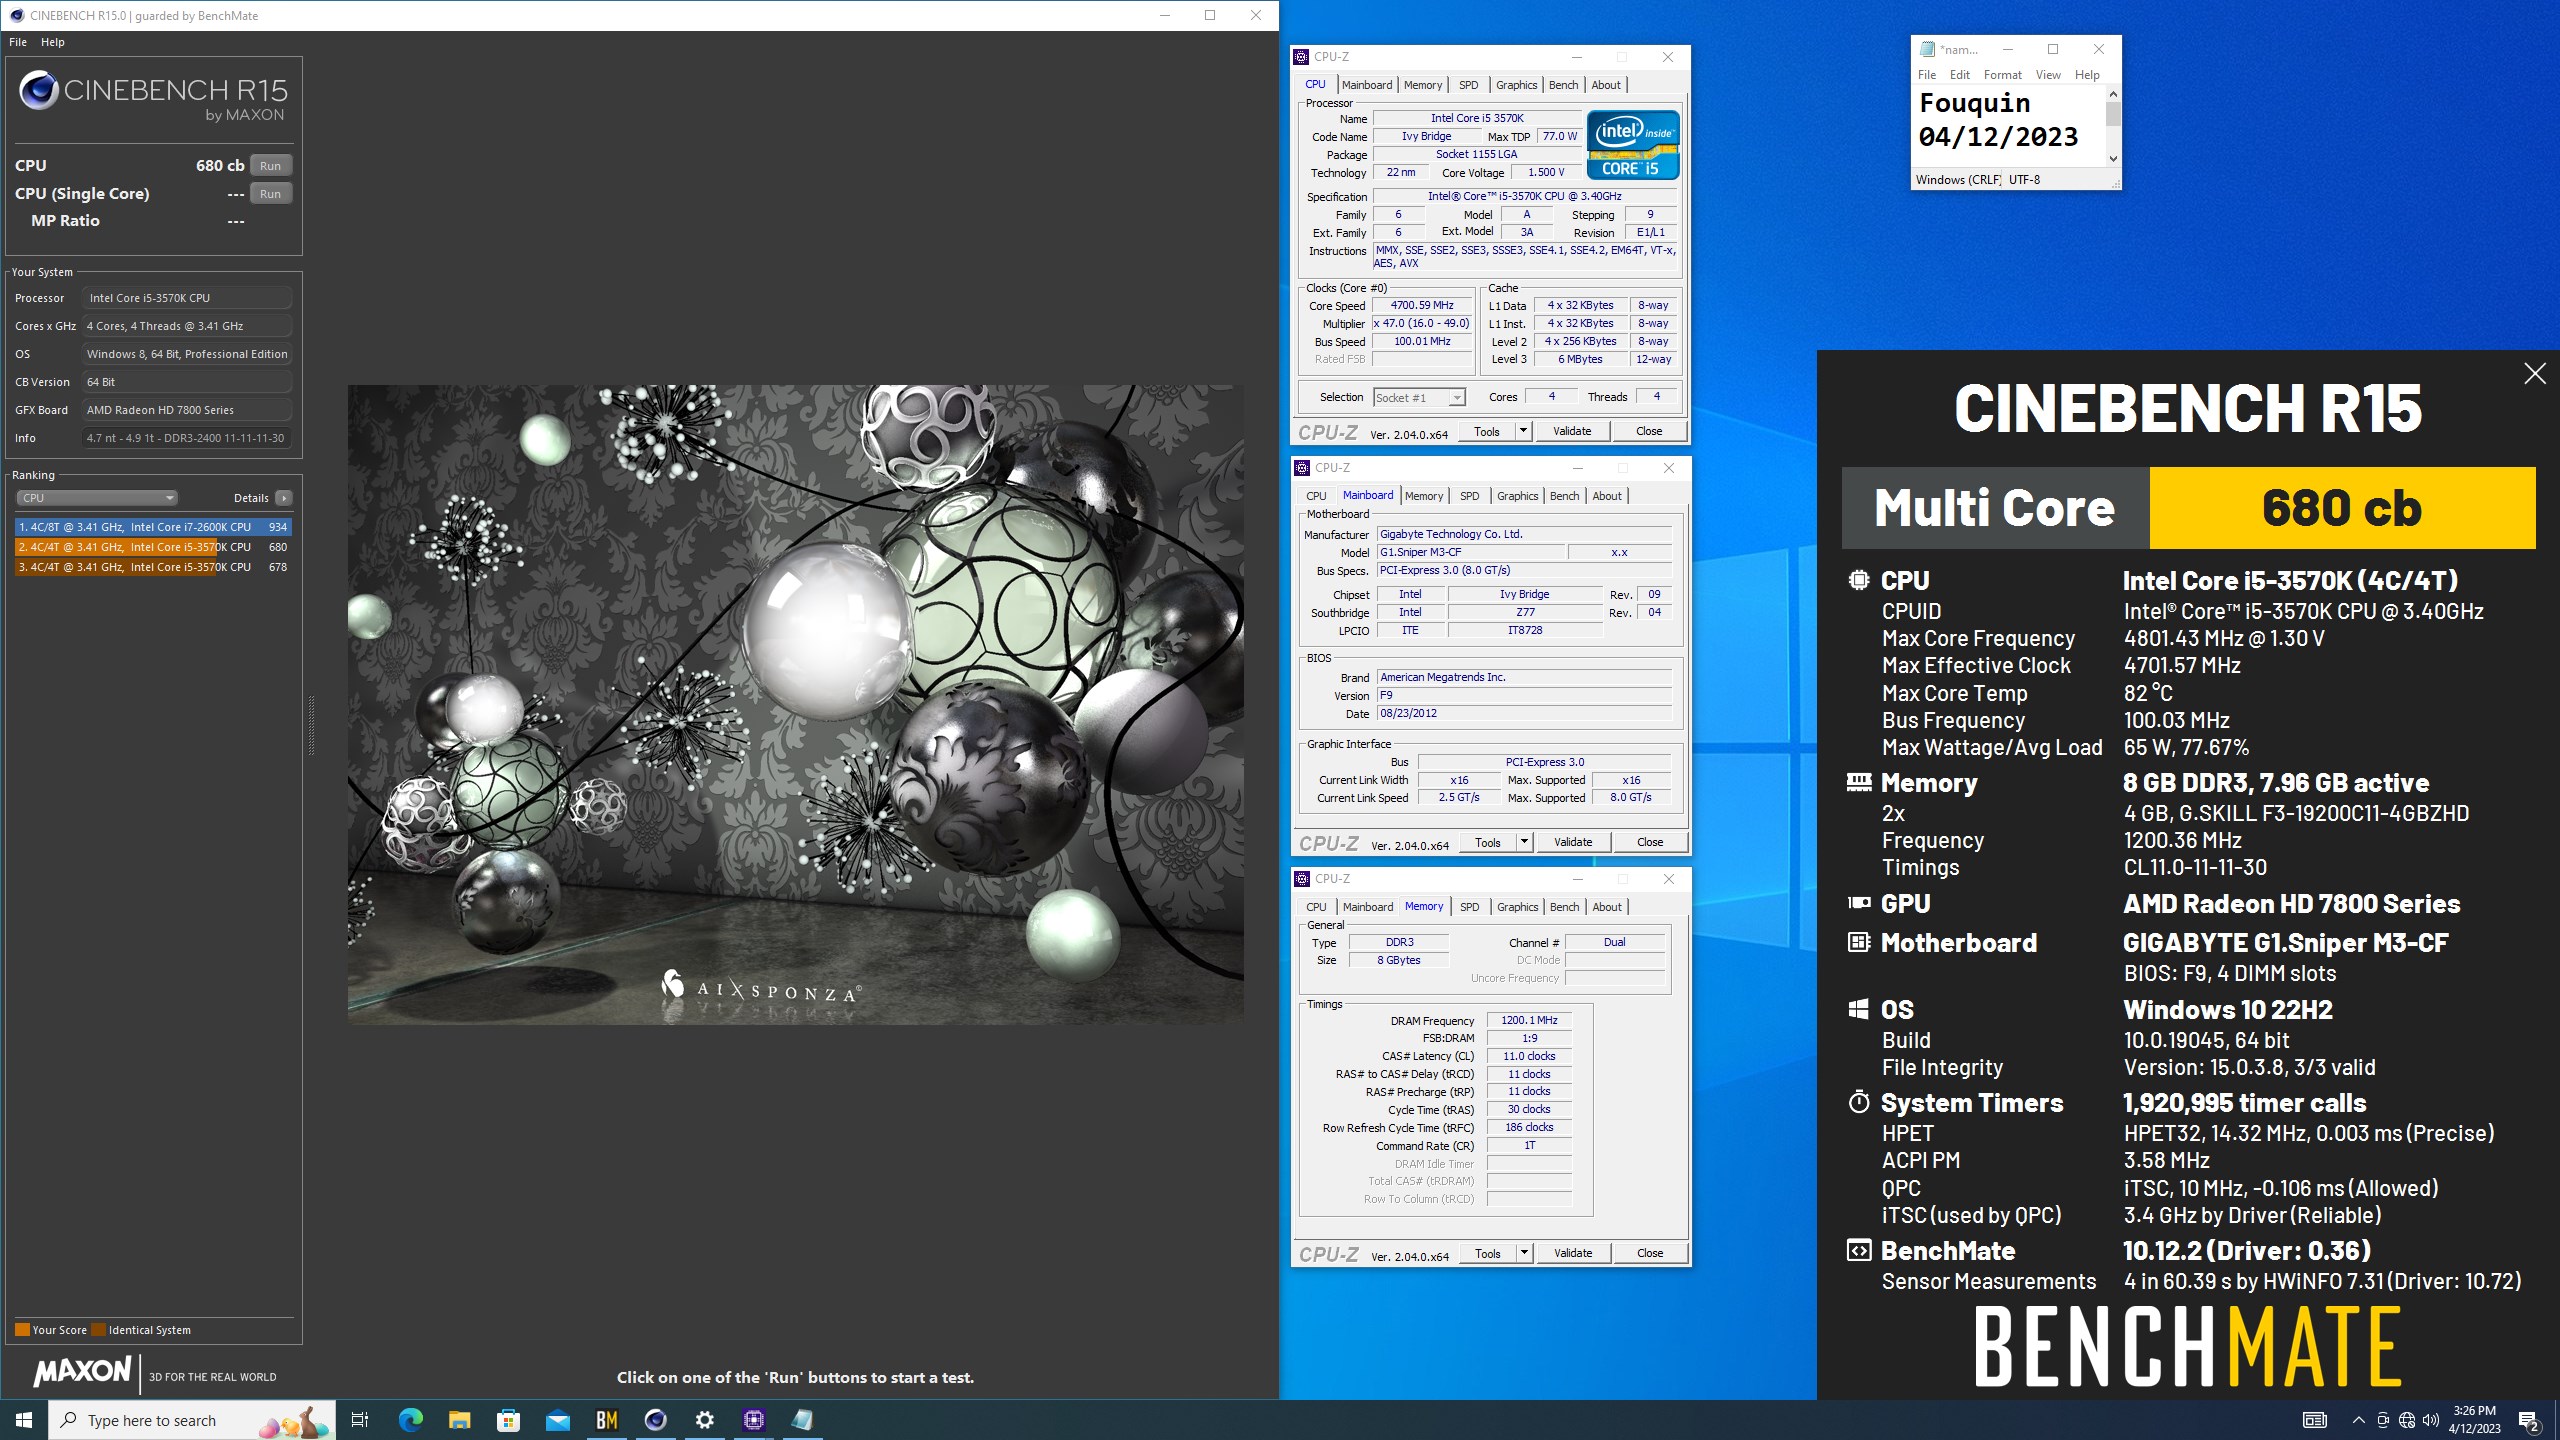Click the Notepad scrollbar down arrow
Image resolution: width=2560 pixels, height=1440 pixels.
click(2112, 159)
